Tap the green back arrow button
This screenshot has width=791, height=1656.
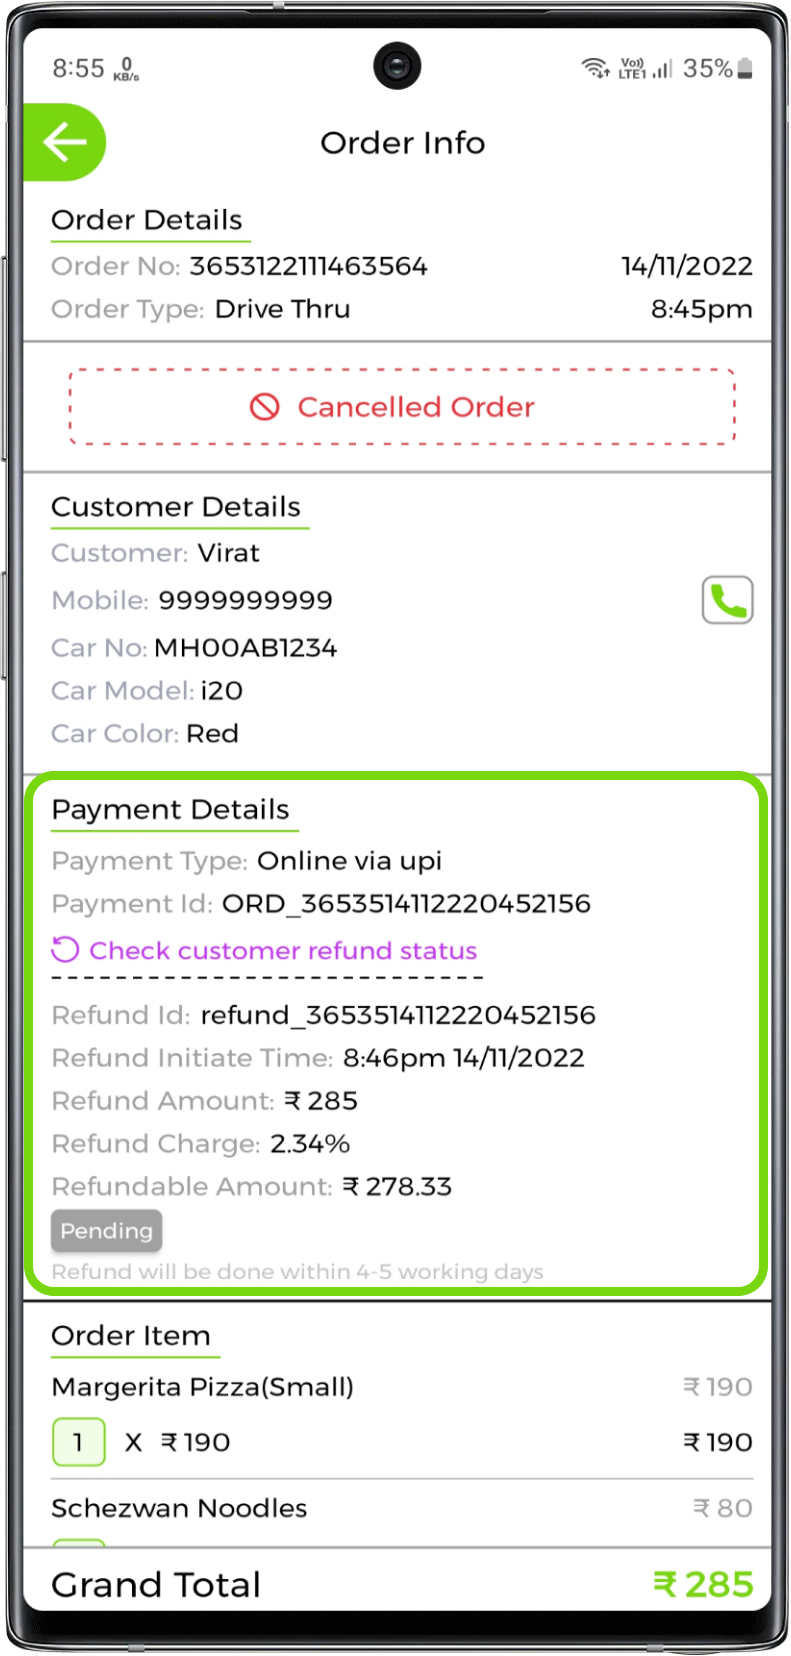pyautogui.click(x=64, y=143)
